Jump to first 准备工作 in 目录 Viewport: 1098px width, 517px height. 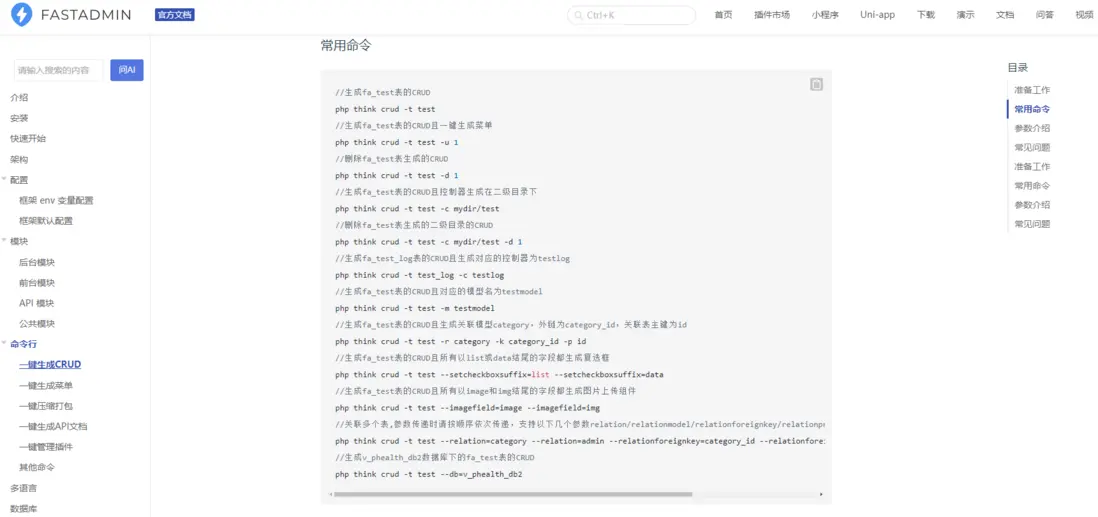click(x=1031, y=90)
